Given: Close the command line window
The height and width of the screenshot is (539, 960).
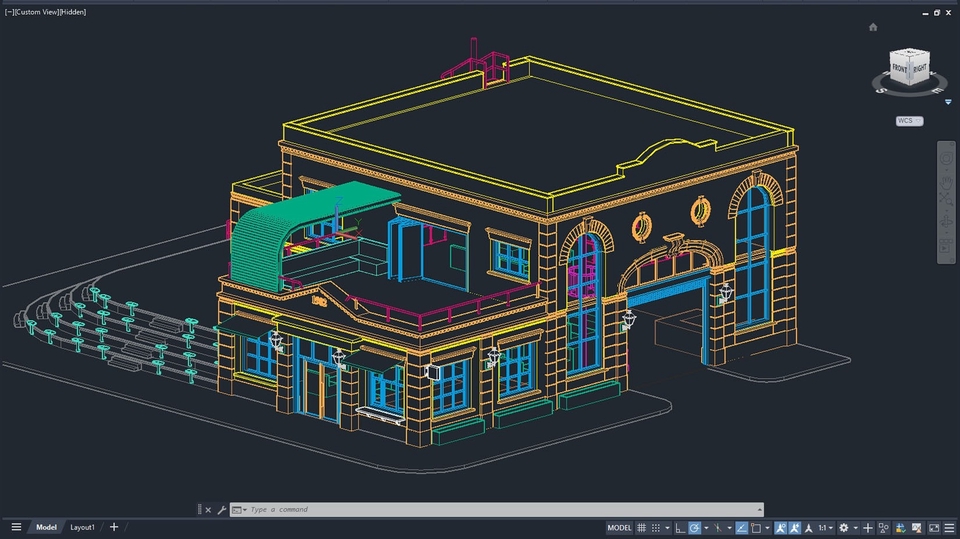Looking at the screenshot, I should click(208, 510).
